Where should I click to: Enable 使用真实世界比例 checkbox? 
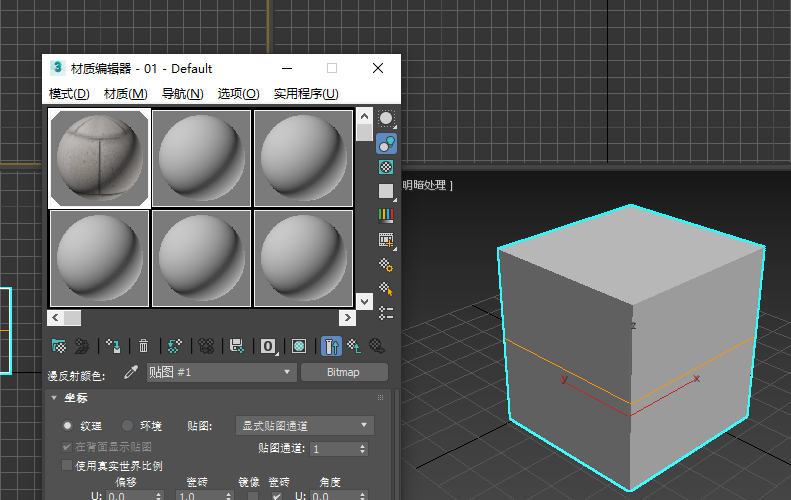(x=67, y=465)
